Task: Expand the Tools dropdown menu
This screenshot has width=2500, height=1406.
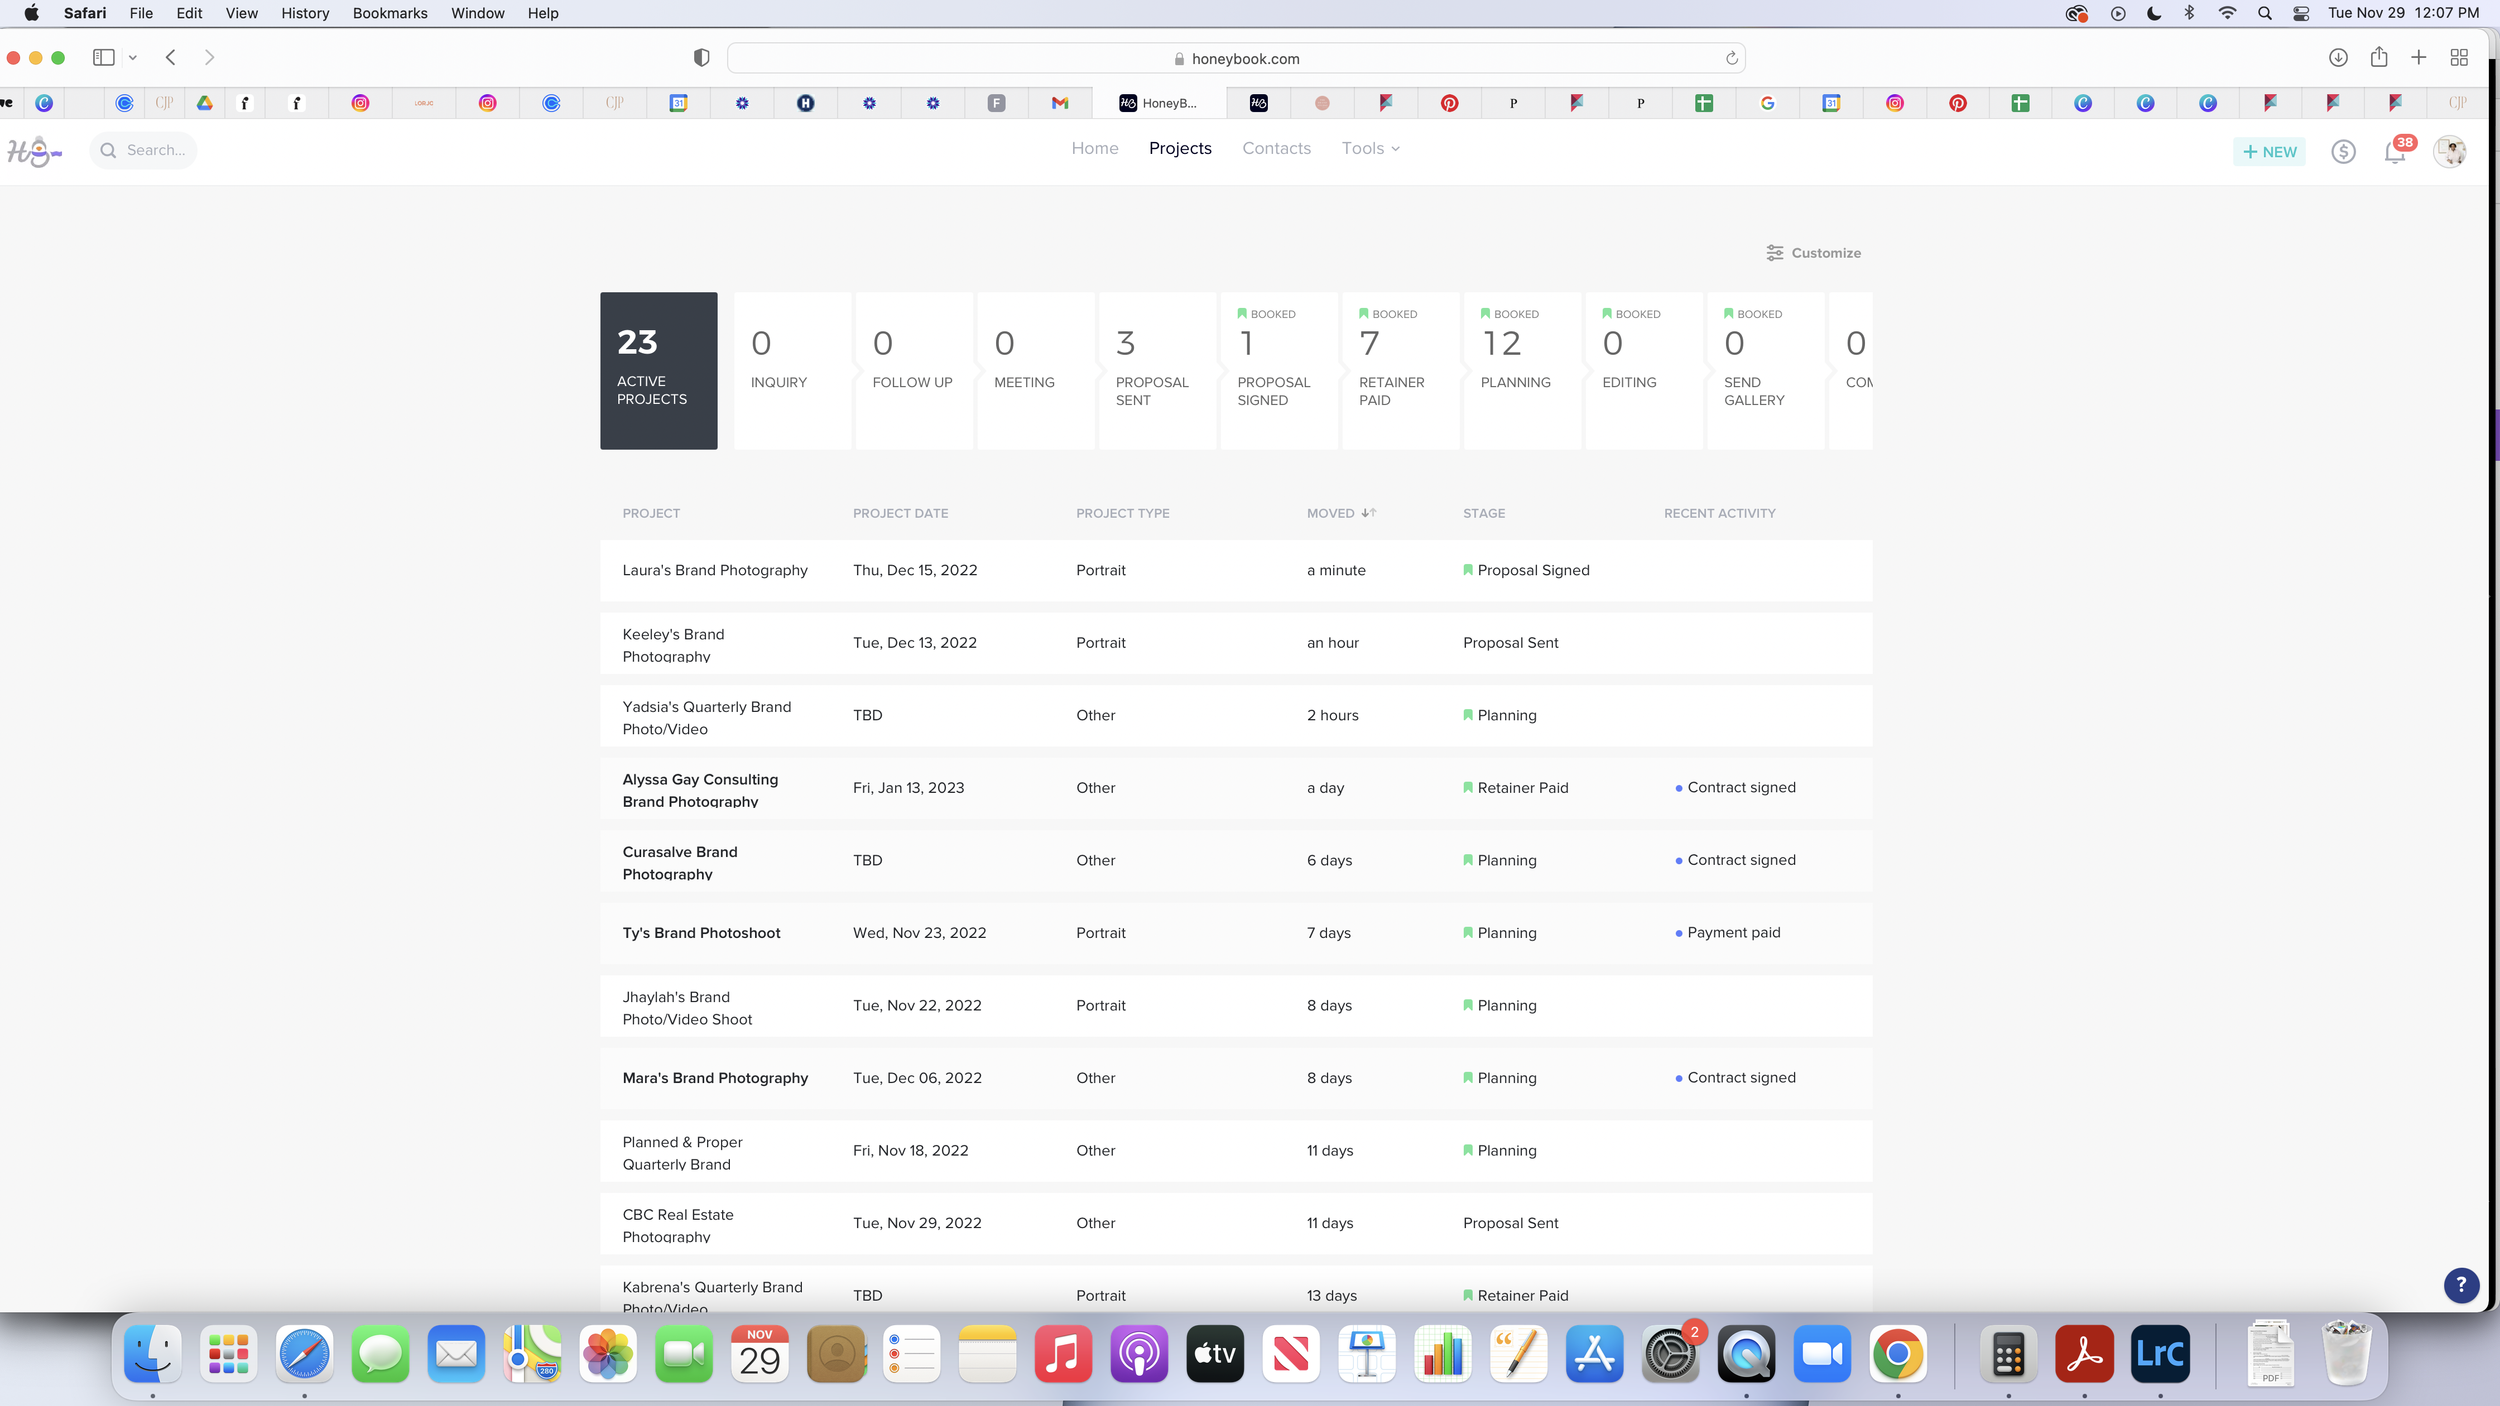Action: 1370,148
